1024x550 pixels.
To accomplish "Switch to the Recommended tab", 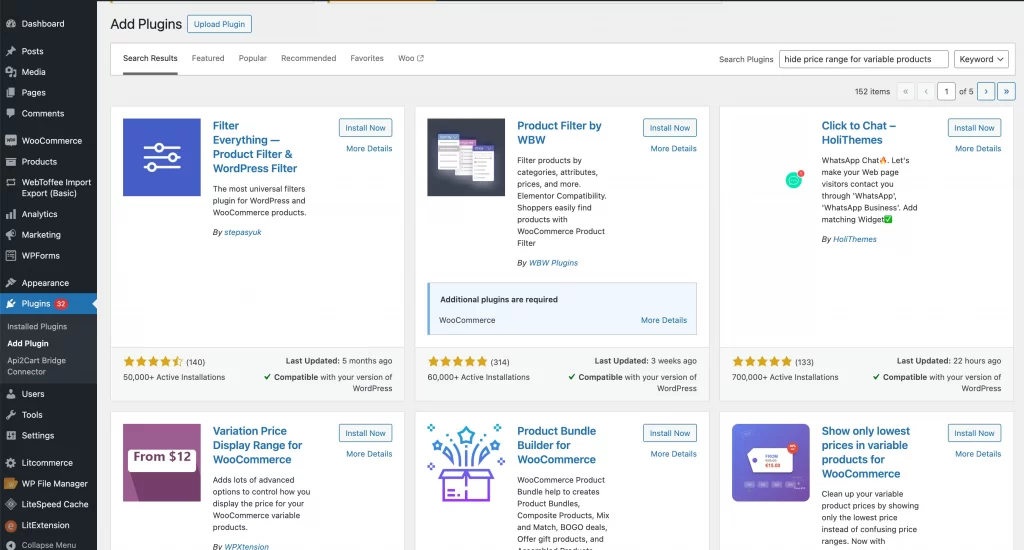I will point(308,58).
